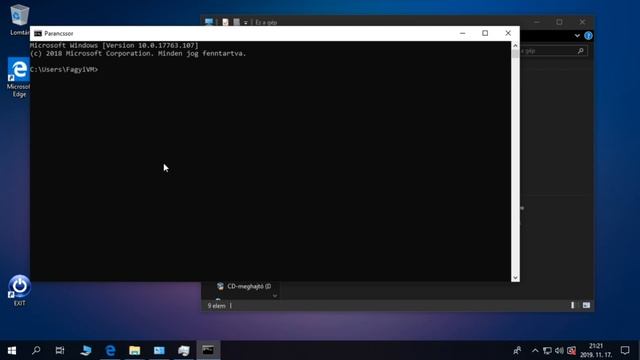Click the red security tray icon
The width and height of the screenshot is (640, 360).
[571, 351]
